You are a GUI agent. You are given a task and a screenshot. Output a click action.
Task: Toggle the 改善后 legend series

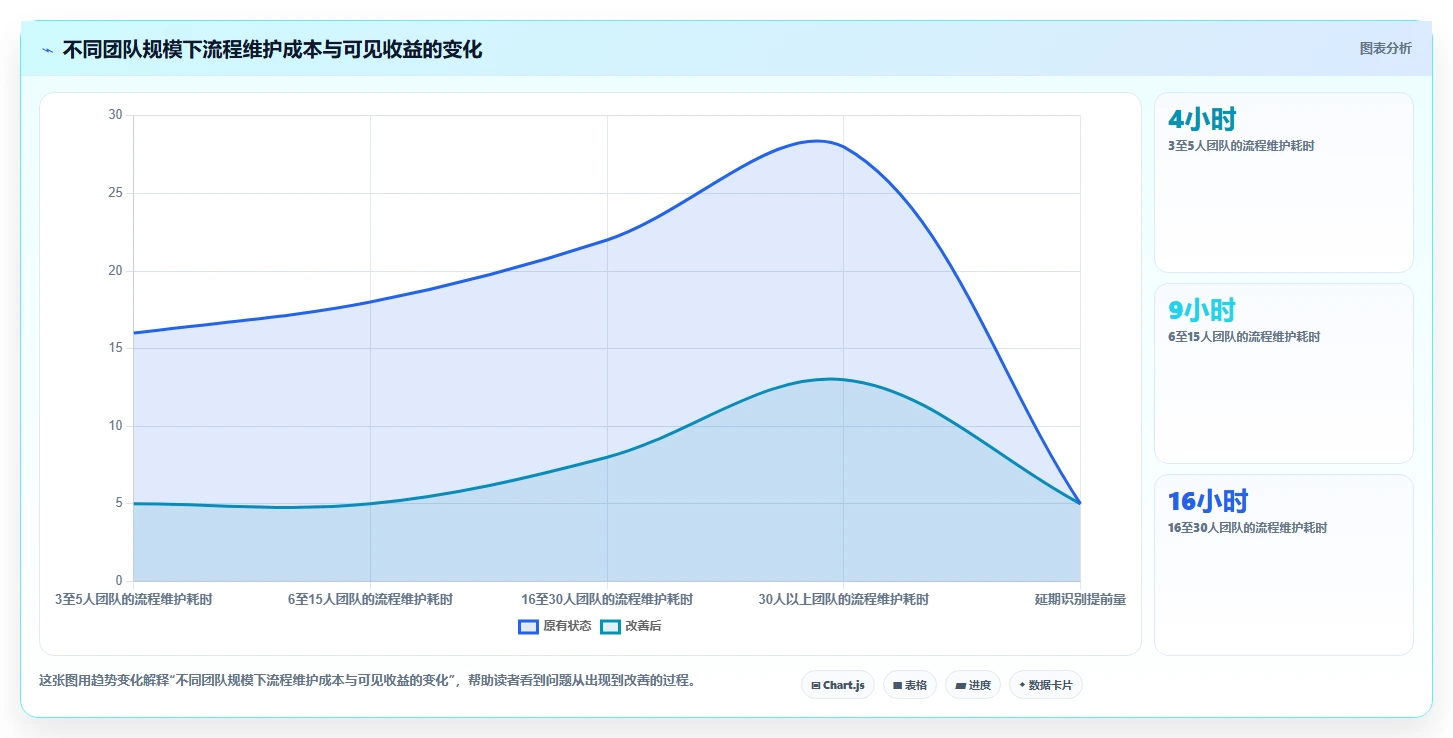(631, 626)
